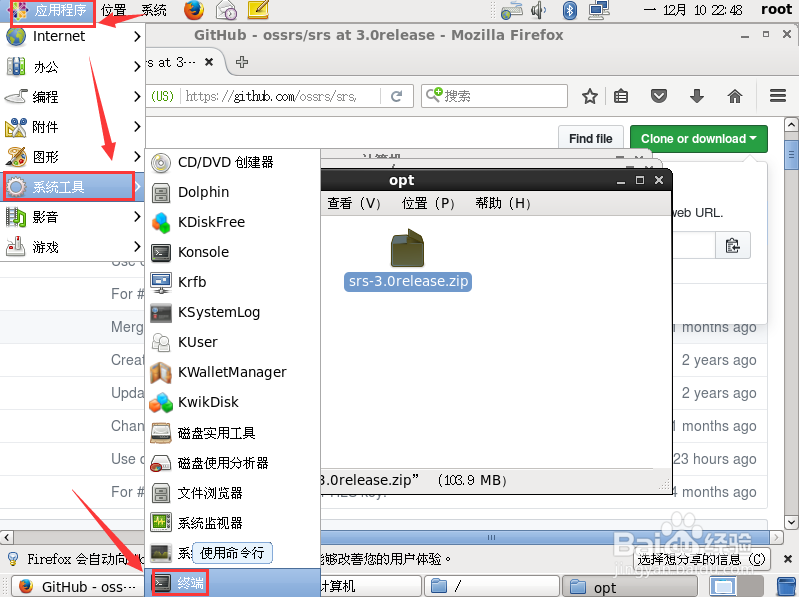
Task: Expand the 附件 accessories submenu
Action: tap(72, 127)
